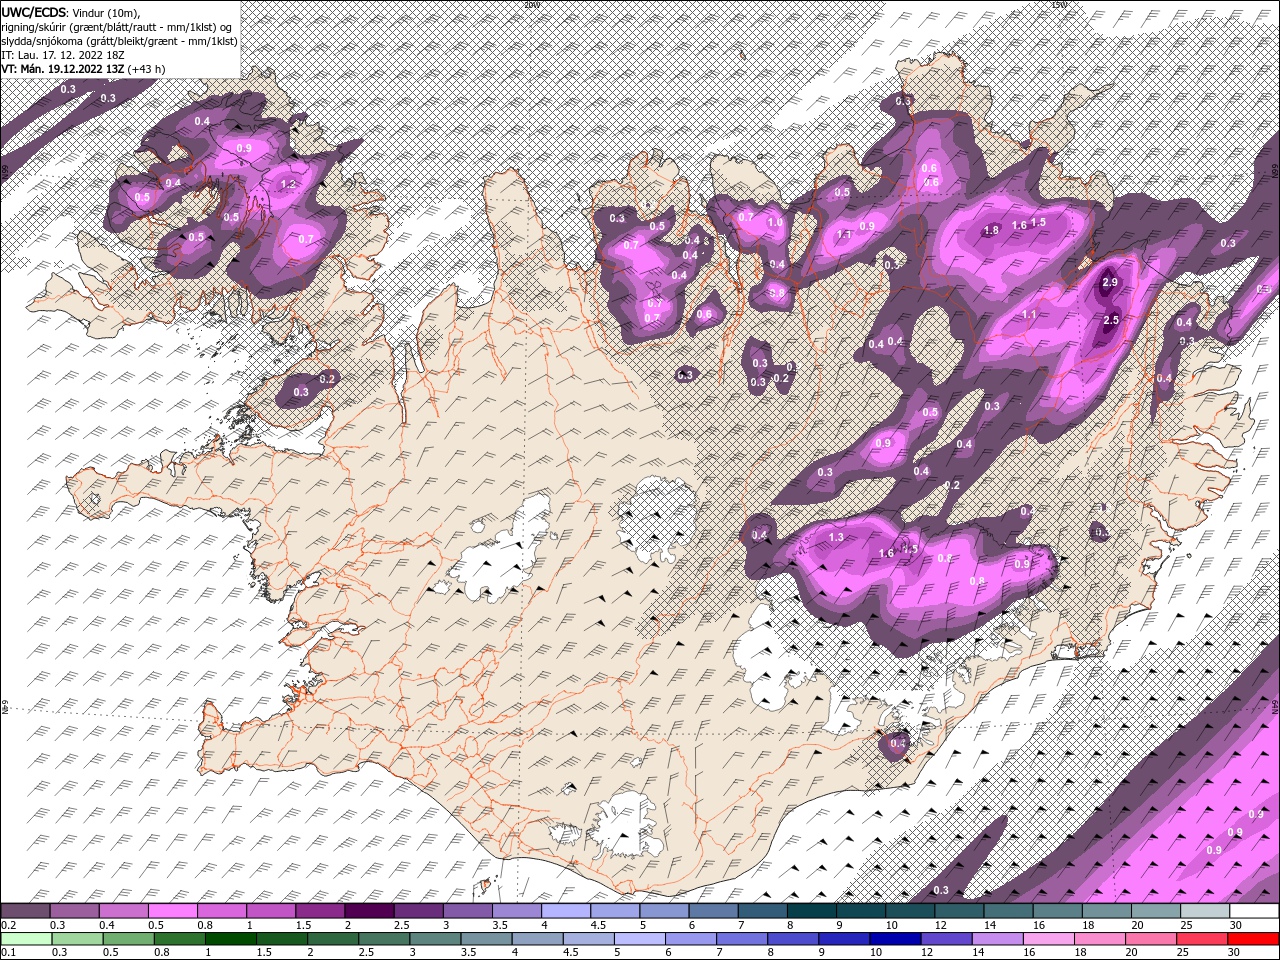
Task: Select top legend swatch between 4 and 4.5
Action: pos(565,911)
